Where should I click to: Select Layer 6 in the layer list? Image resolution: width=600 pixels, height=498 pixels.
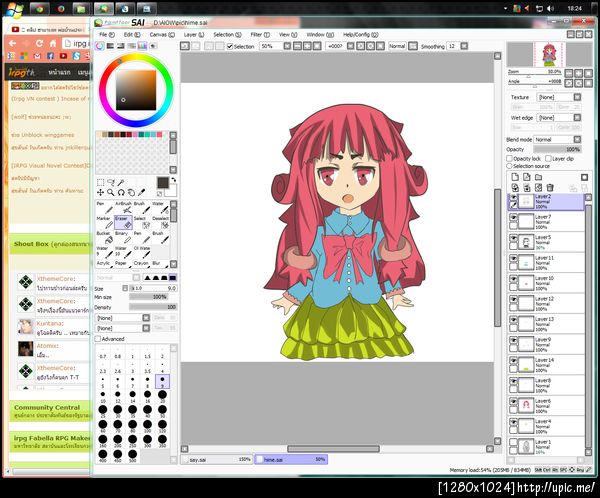[546, 406]
